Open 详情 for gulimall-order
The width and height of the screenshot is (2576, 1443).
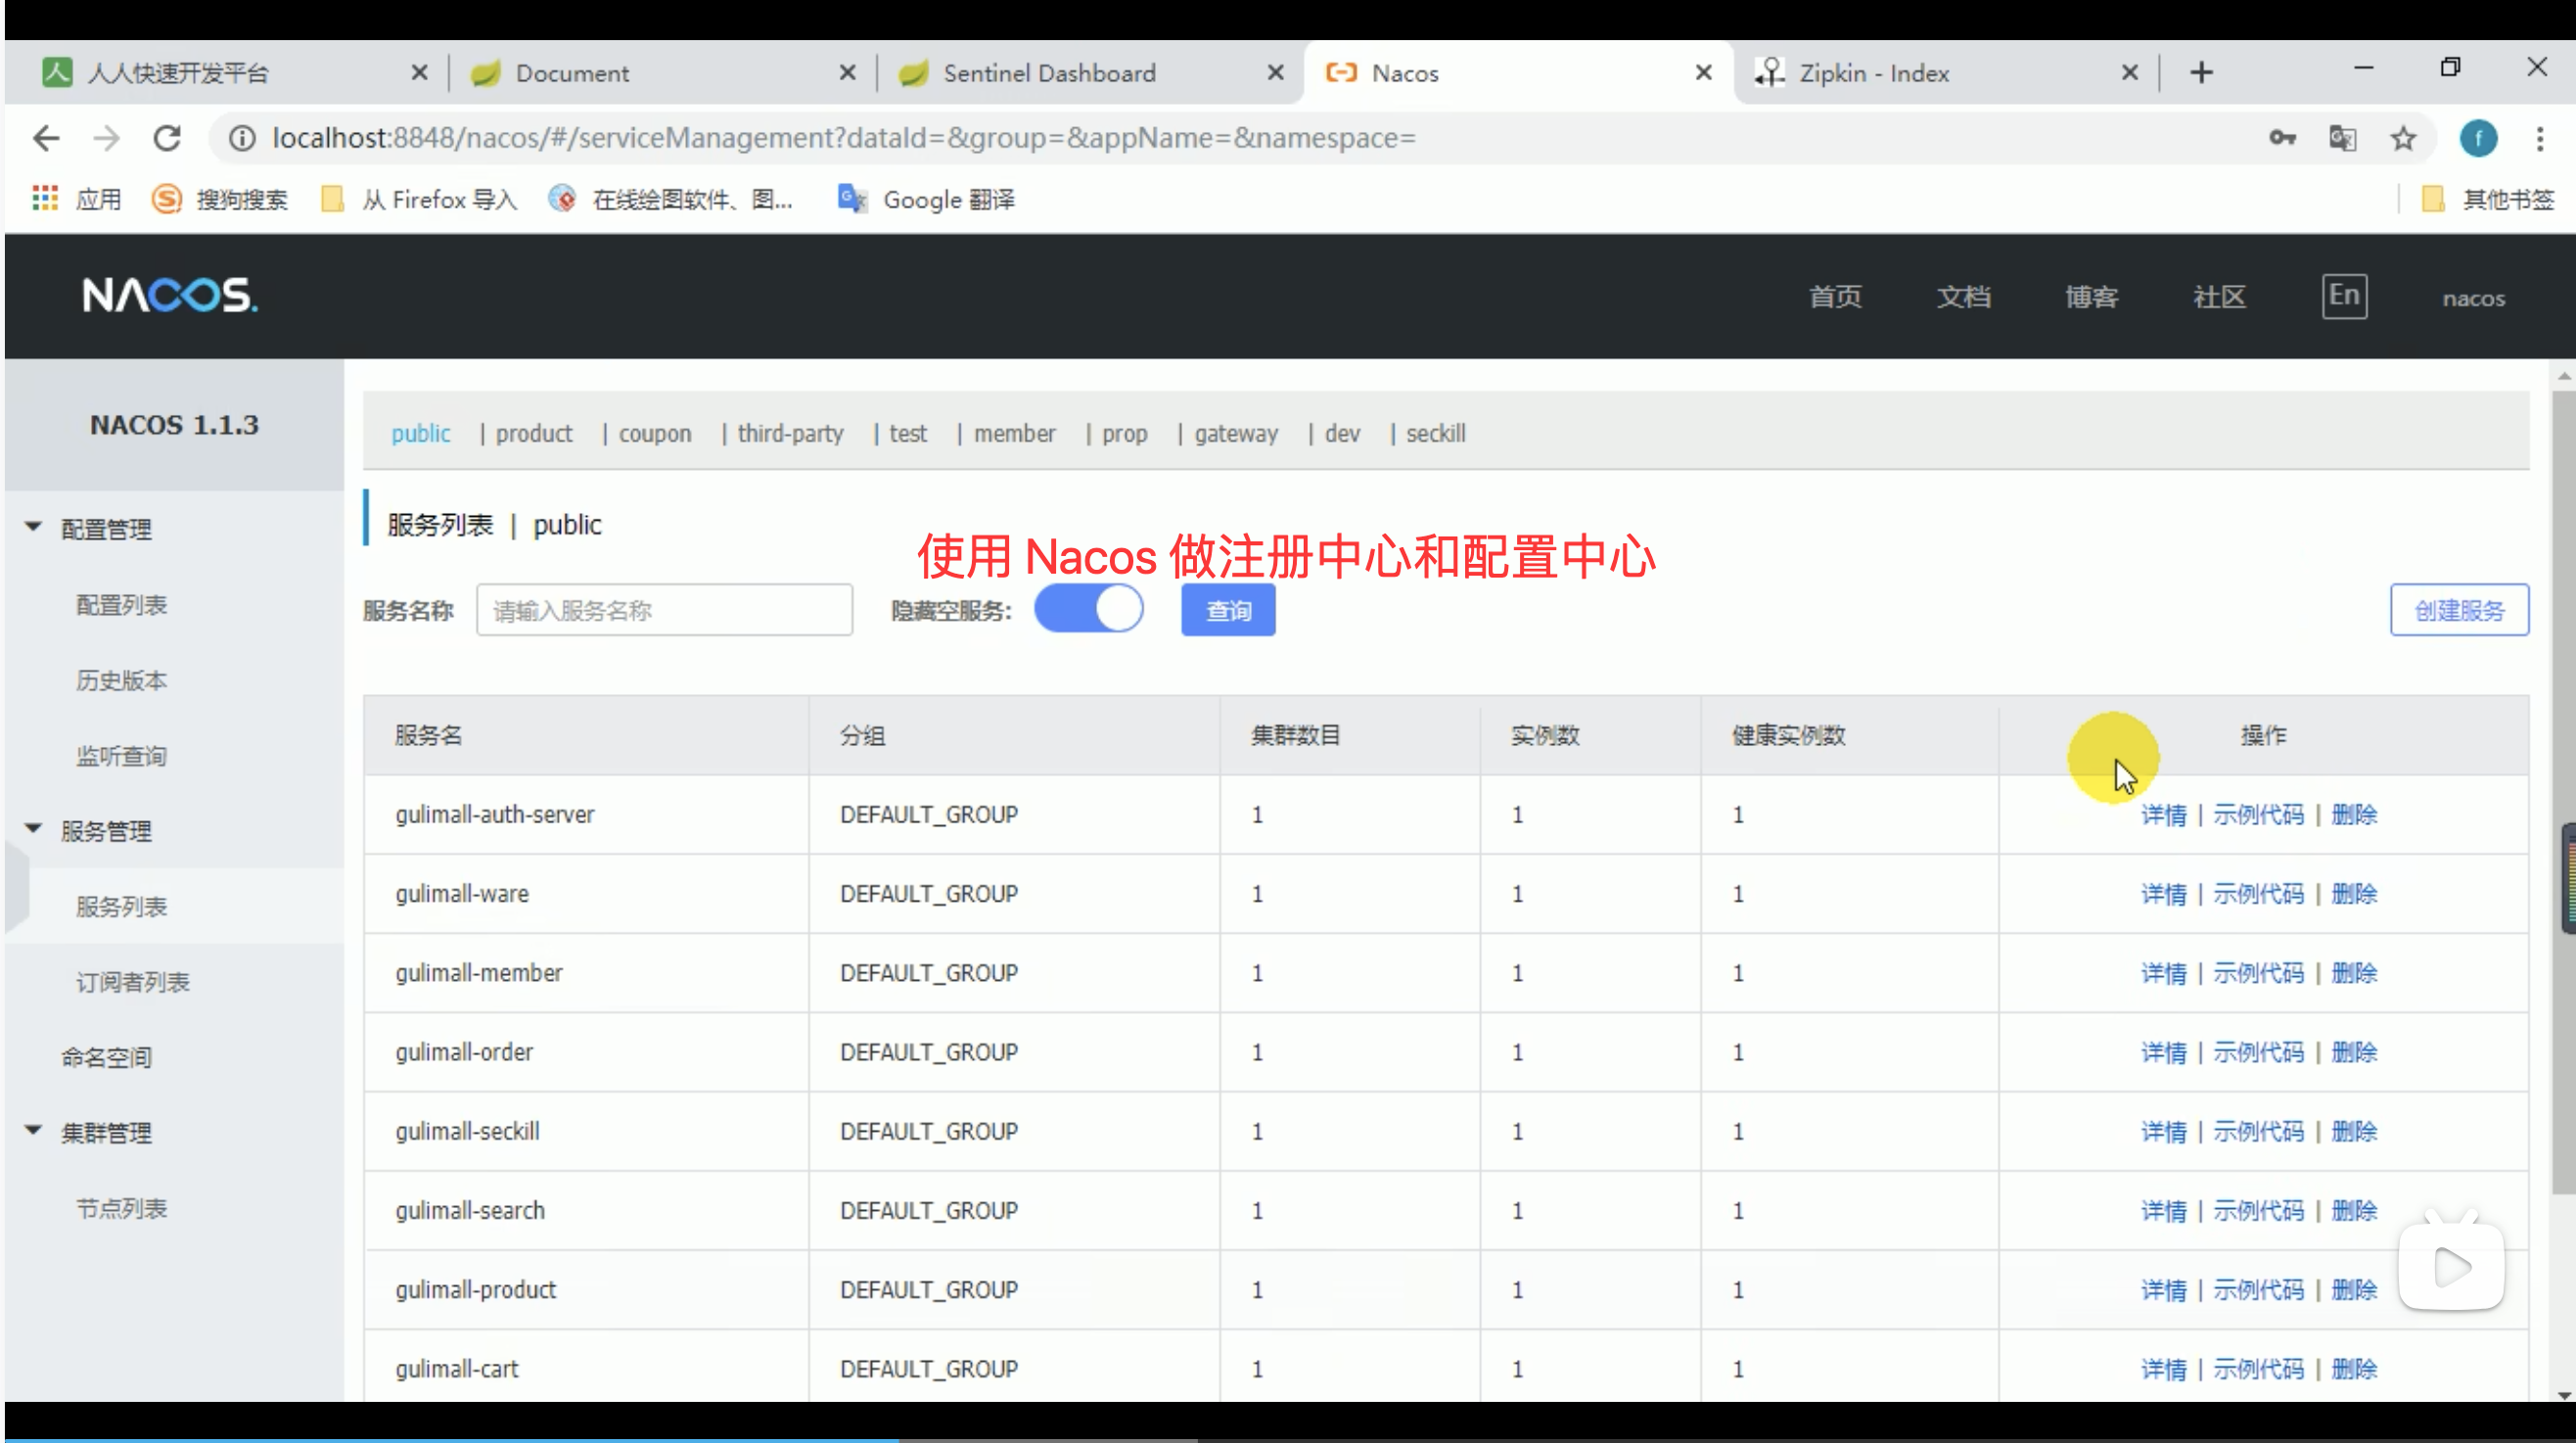pos(2163,1052)
